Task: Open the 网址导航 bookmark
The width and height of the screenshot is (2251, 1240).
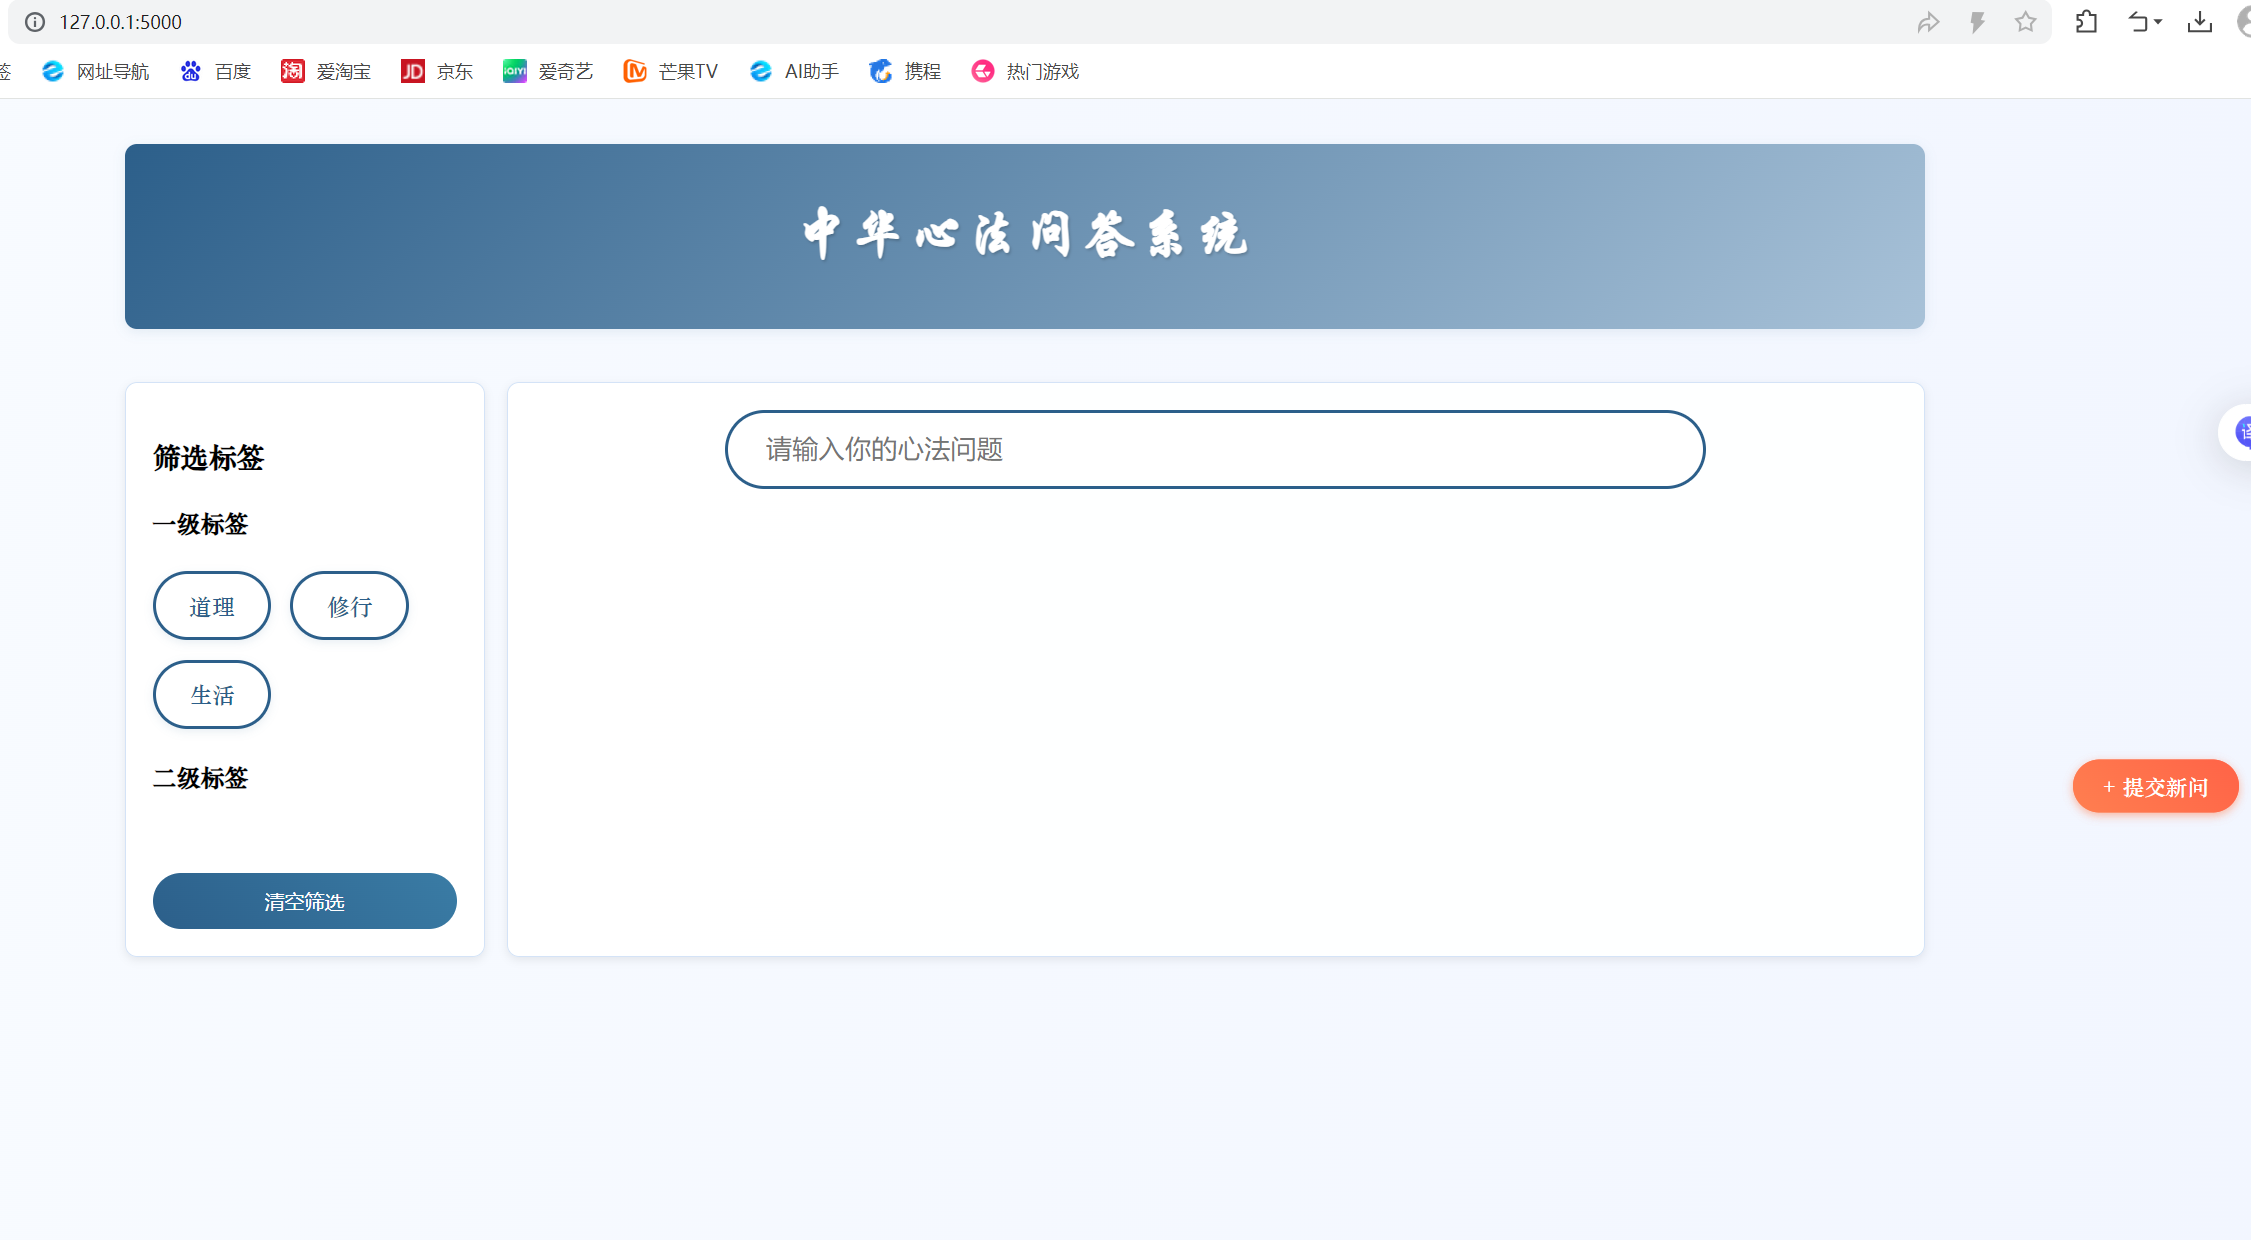Action: point(96,71)
